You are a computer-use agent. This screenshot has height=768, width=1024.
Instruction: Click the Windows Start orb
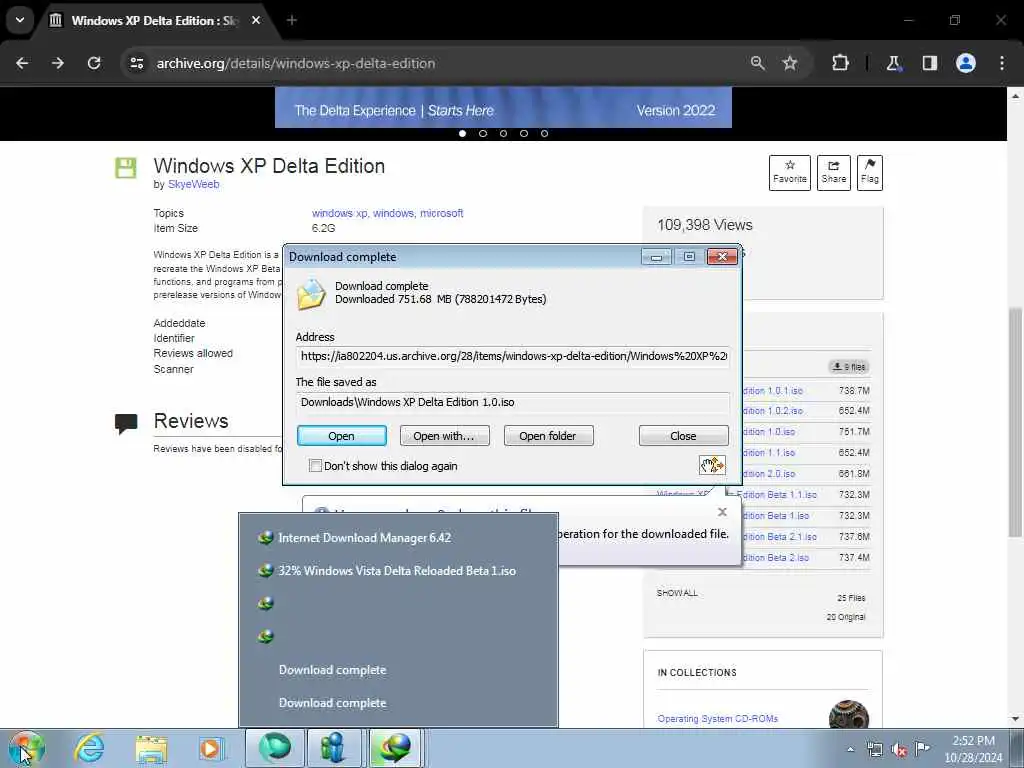coord(27,748)
